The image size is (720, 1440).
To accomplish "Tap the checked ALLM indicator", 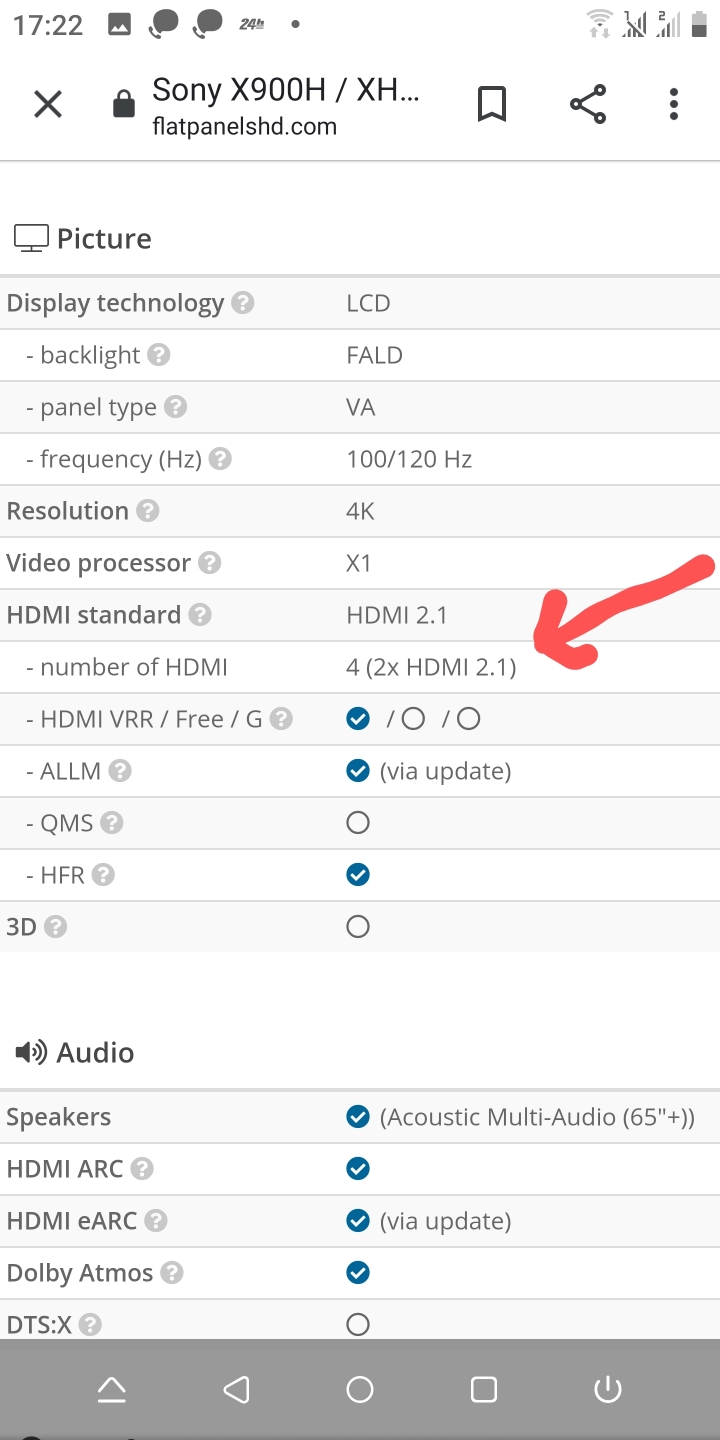I will [358, 771].
